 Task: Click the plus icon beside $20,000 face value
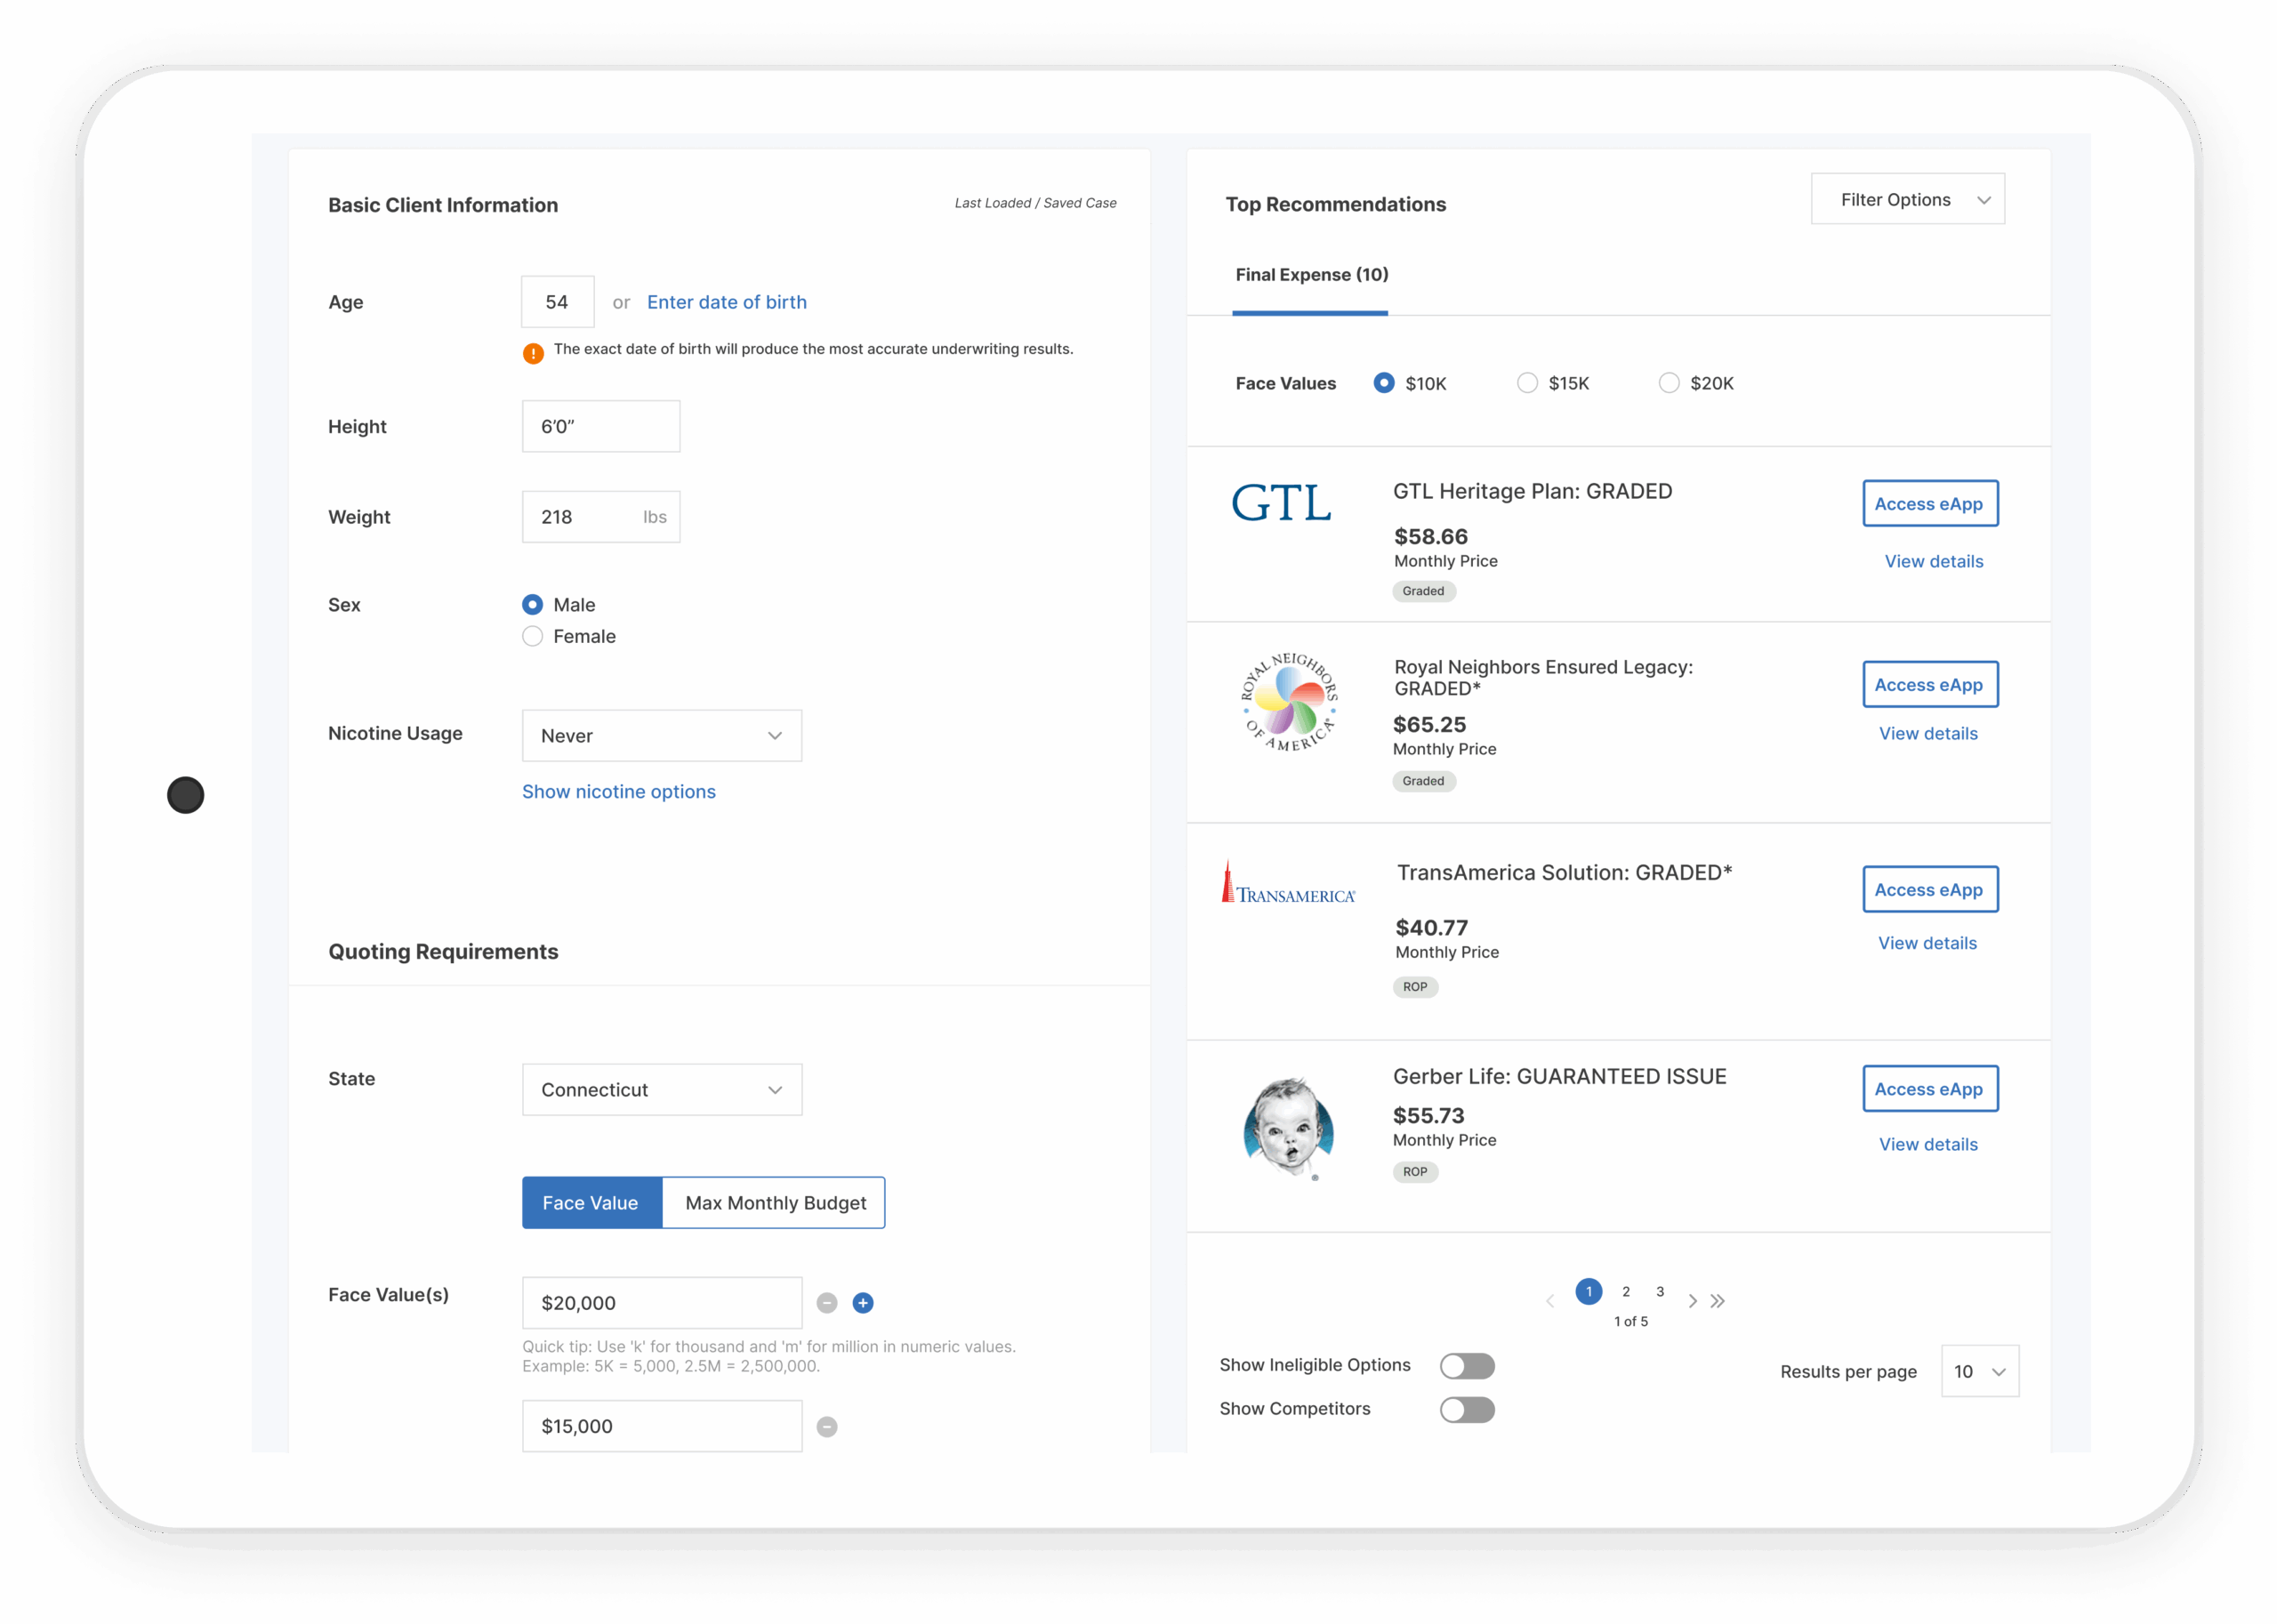tap(862, 1303)
